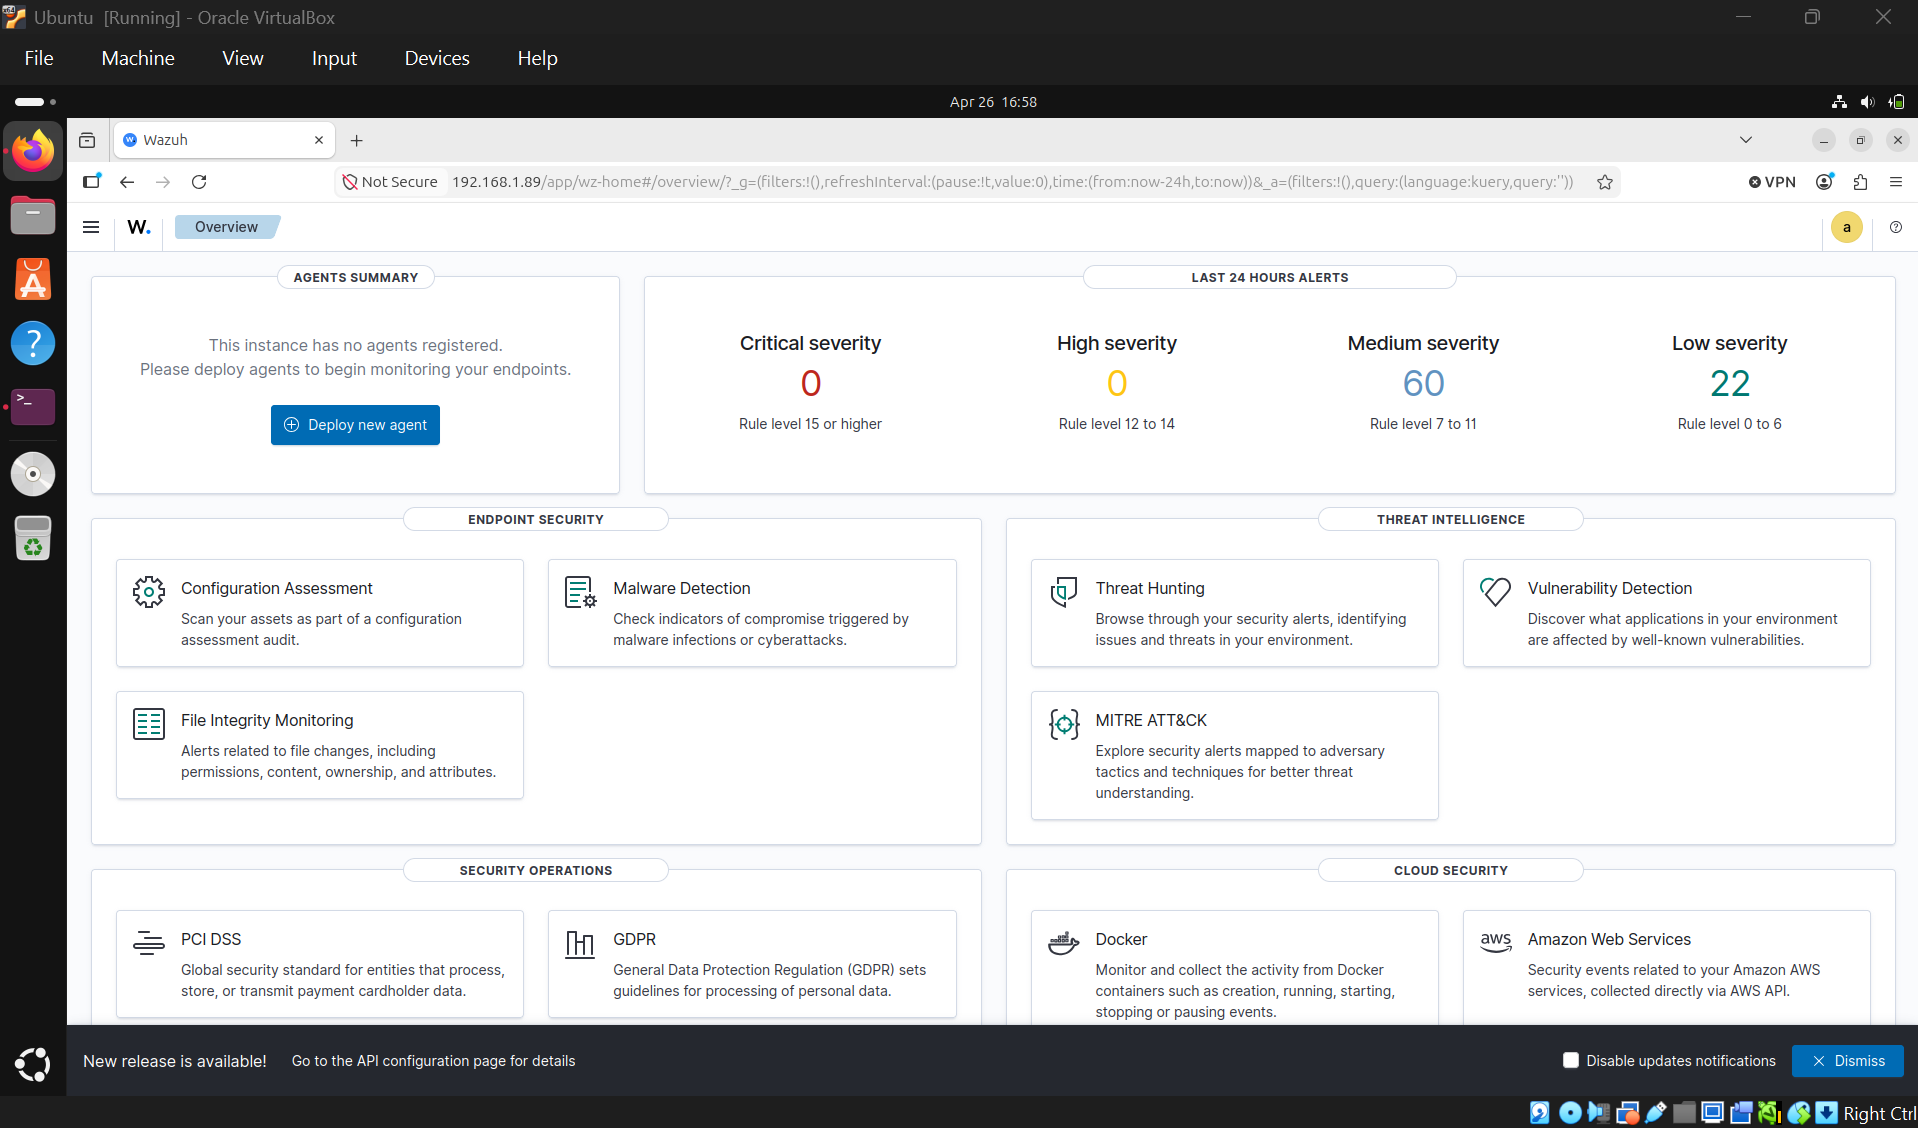Open the VirtualBox Help menu
1918x1128 pixels.
point(537,58)
